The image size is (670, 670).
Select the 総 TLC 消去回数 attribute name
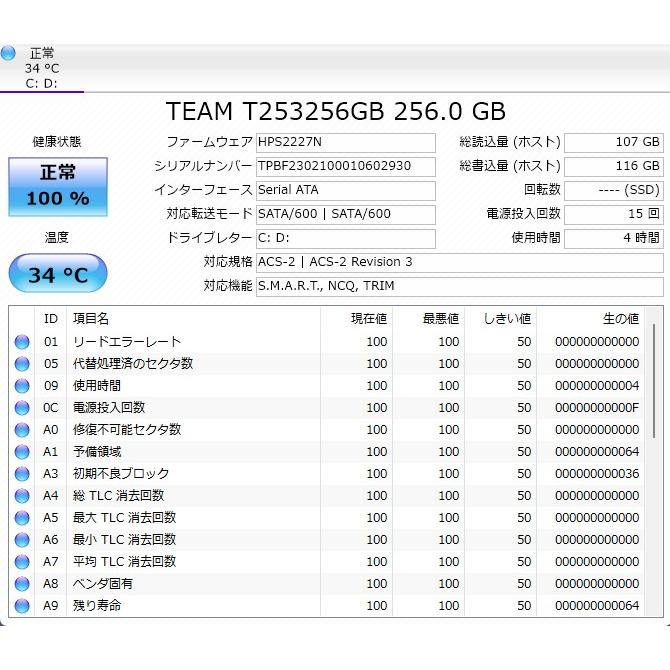point(118,496)
